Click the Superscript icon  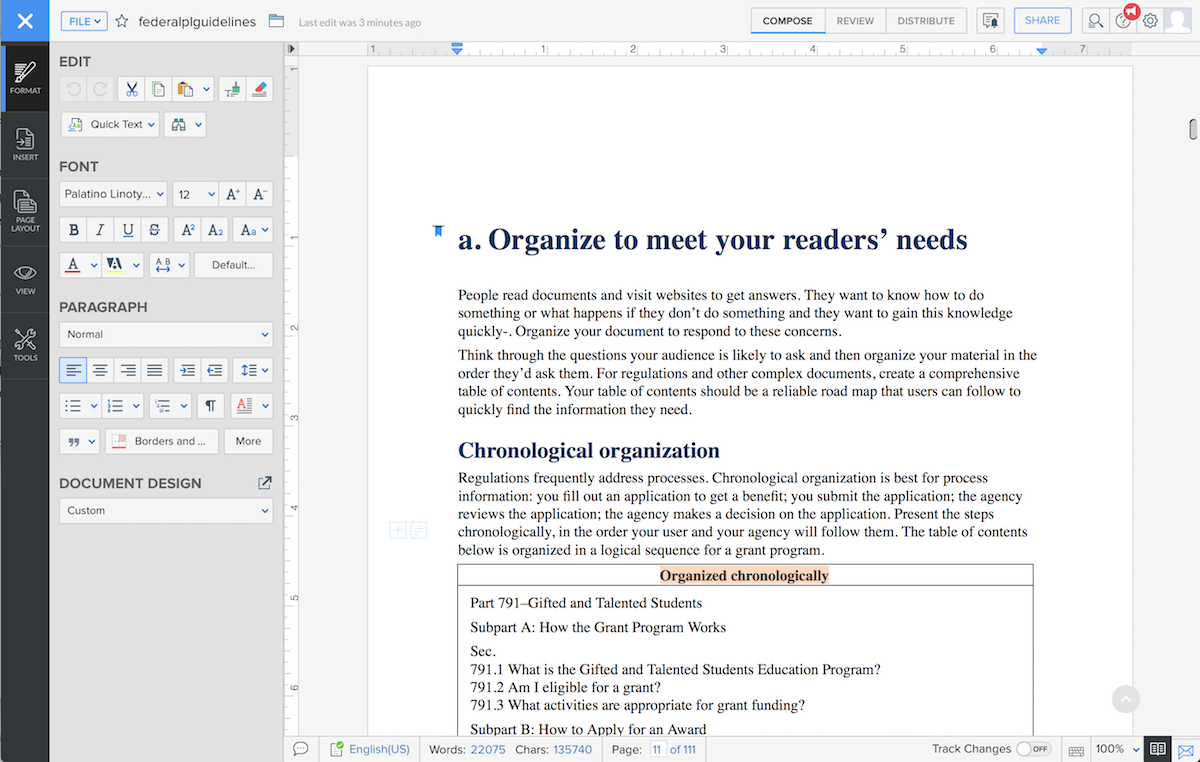click(x=187, y=230)
